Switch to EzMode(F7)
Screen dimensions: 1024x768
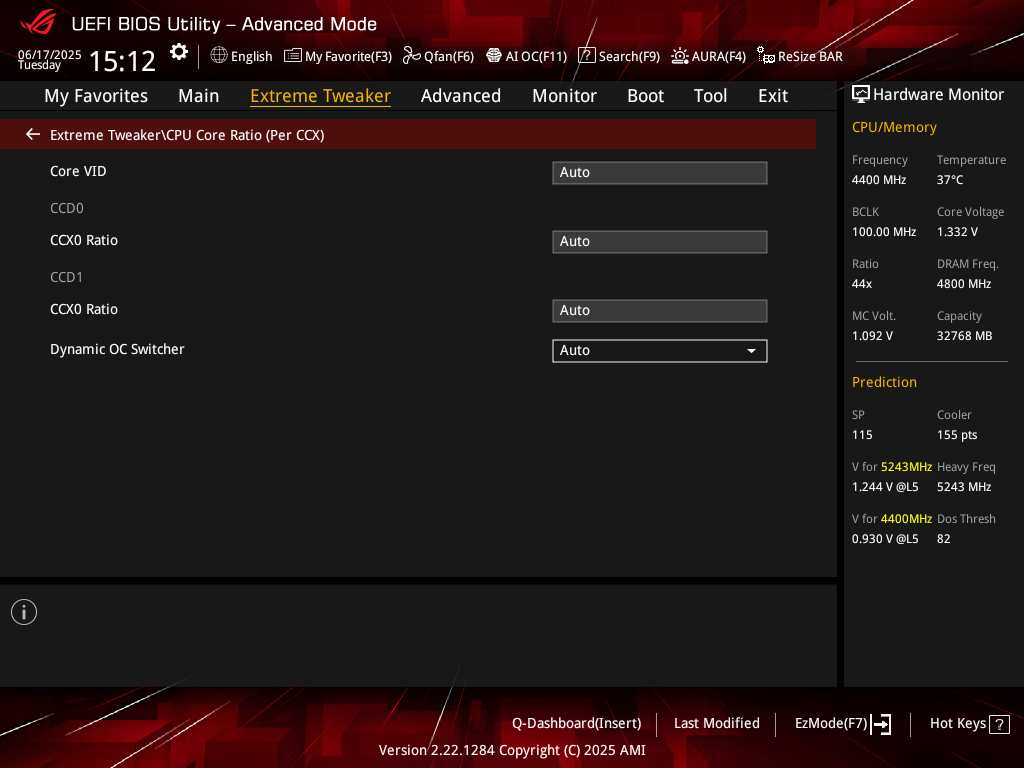pos(831,724)
